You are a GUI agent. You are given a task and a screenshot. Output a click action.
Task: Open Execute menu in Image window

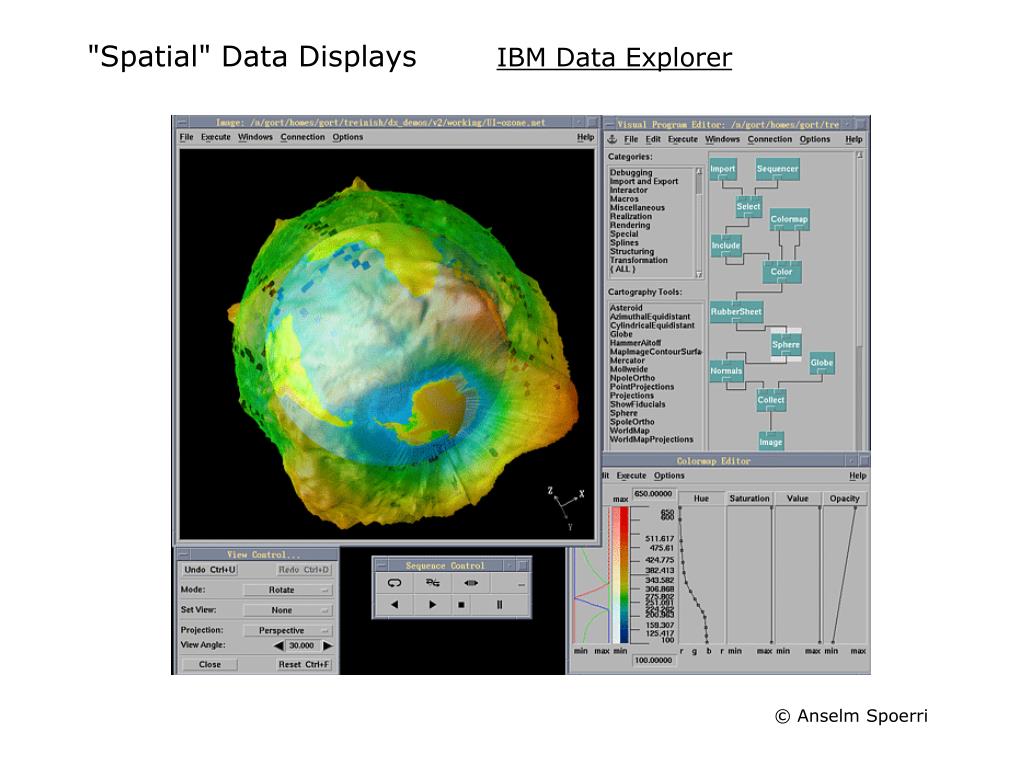click(x=216, y=137)
